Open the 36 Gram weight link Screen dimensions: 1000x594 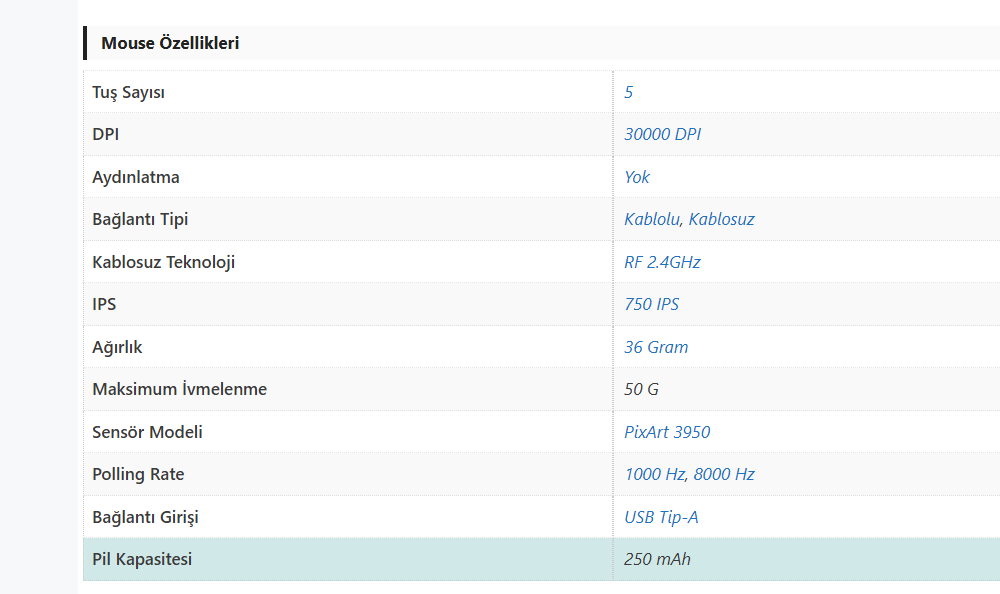(x=656, y=347)
